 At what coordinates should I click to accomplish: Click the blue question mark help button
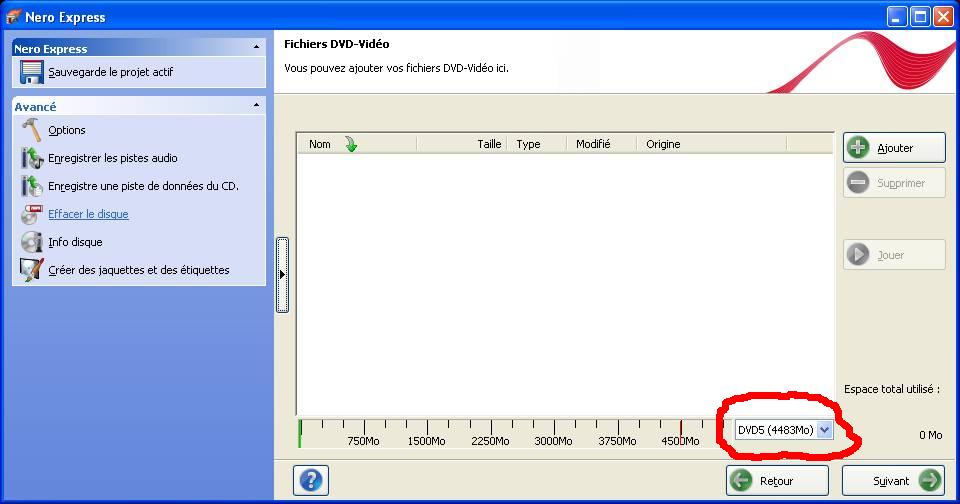click(x=311, y=481)
